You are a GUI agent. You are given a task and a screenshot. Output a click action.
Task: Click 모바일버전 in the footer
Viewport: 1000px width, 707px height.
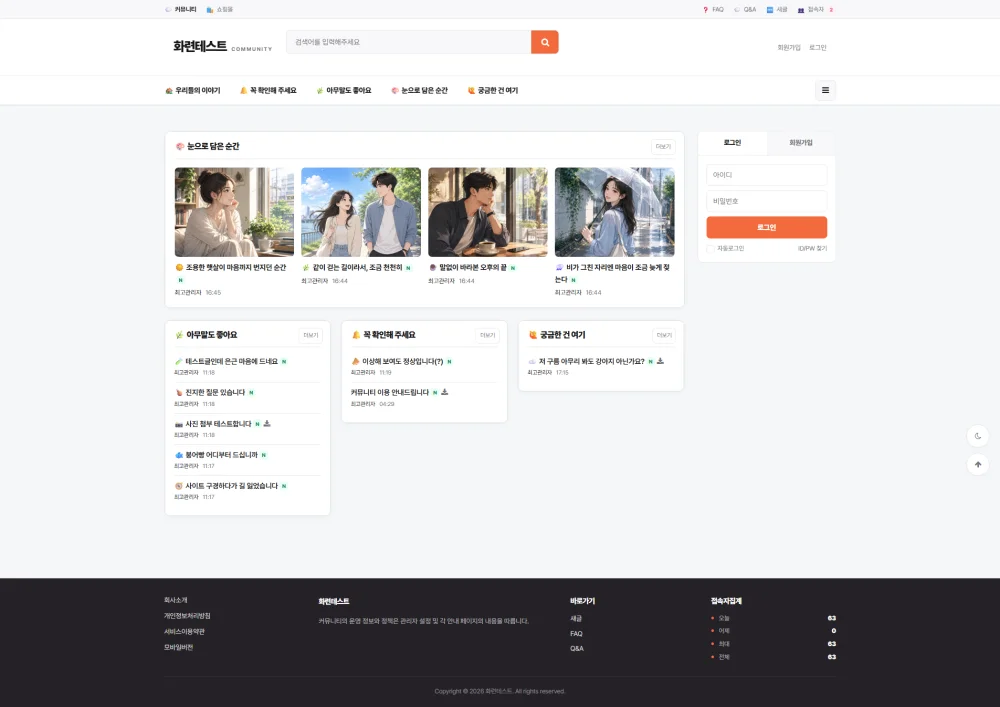(x=179, y=647)
